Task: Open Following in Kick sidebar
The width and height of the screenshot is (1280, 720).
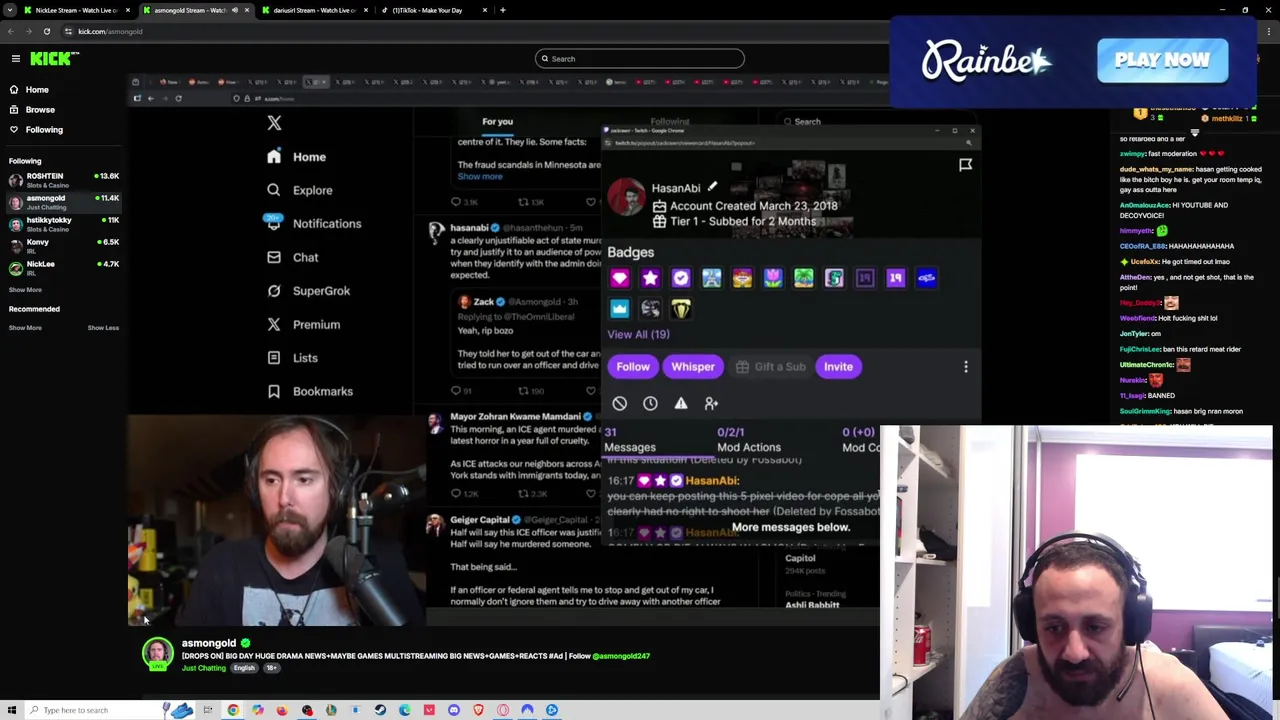Action: click(44, 129)
